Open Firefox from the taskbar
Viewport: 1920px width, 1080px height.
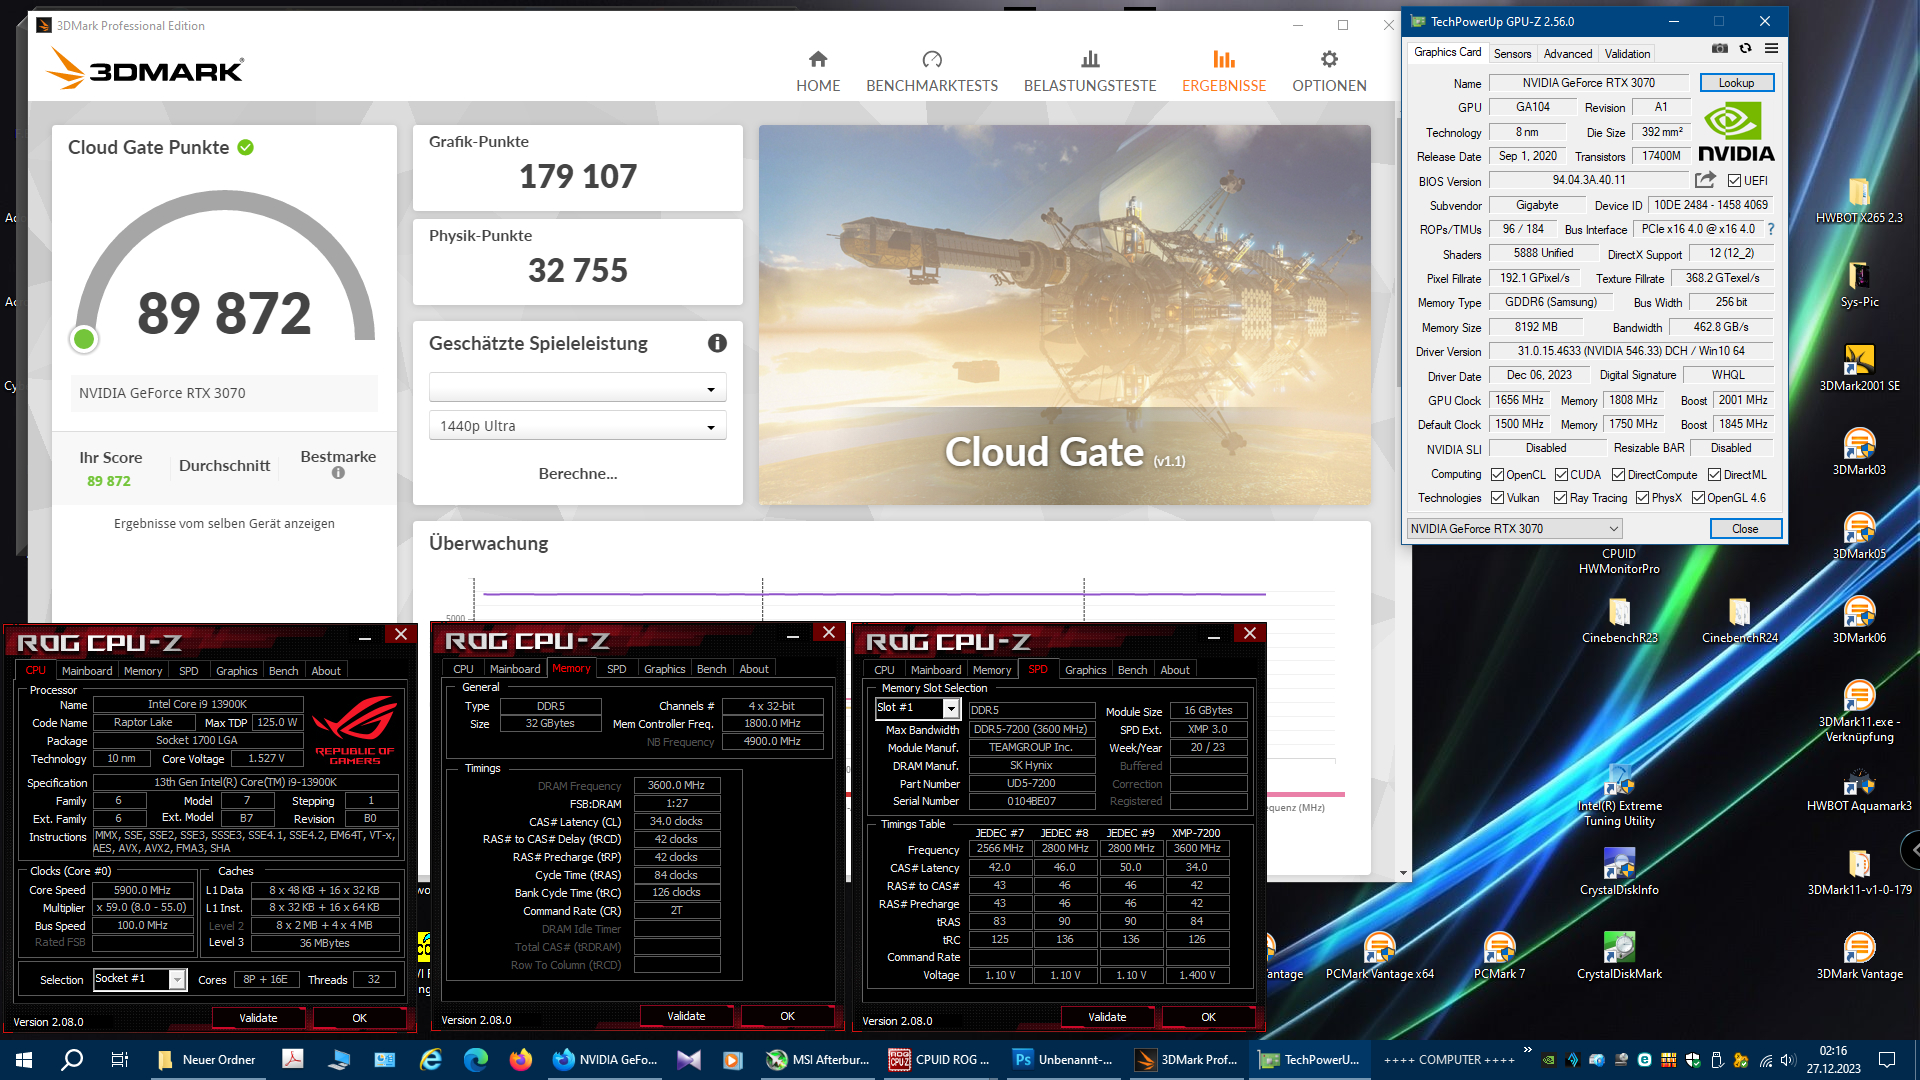[521, 1060]
